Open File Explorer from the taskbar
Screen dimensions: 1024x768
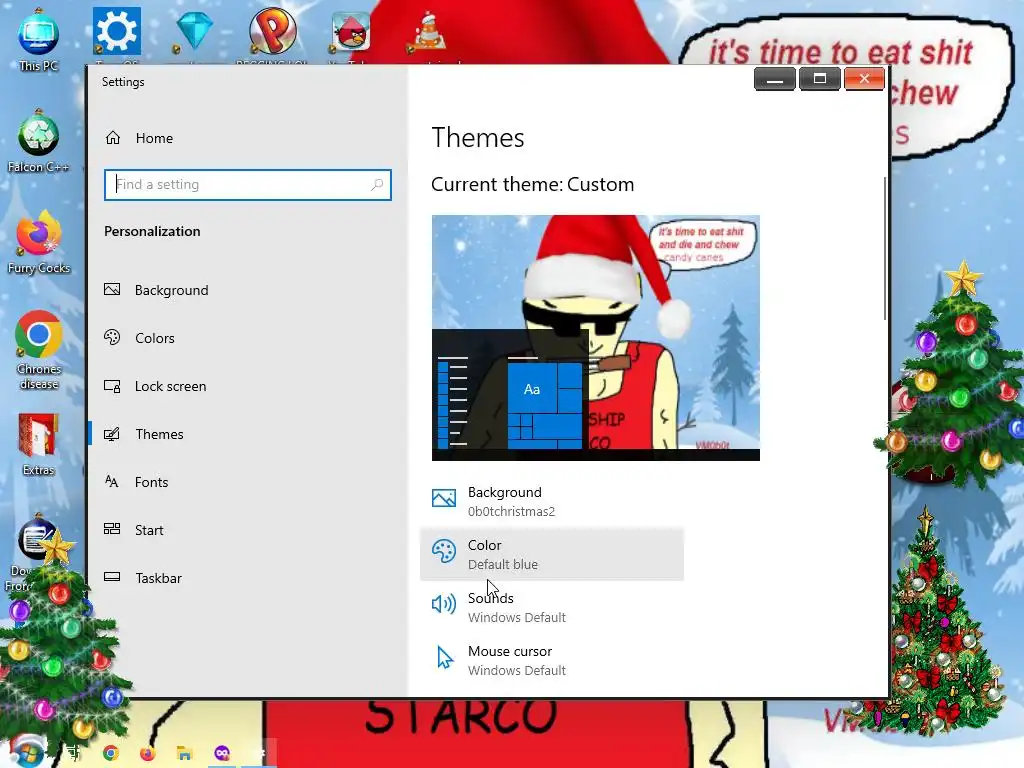(185, 753)
